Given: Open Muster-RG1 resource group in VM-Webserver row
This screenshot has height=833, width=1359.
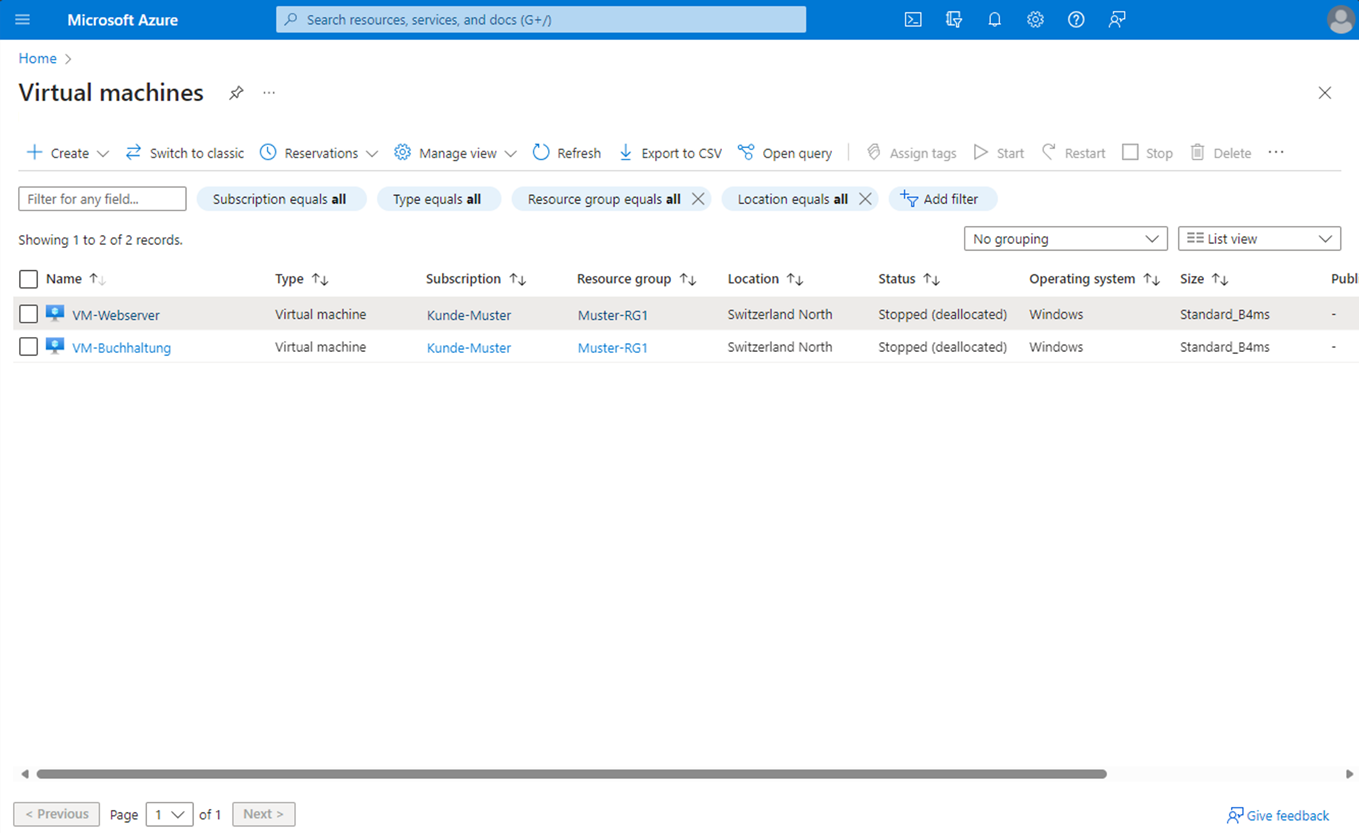Looking at the screenshot, I should click(x=613, y=315).
